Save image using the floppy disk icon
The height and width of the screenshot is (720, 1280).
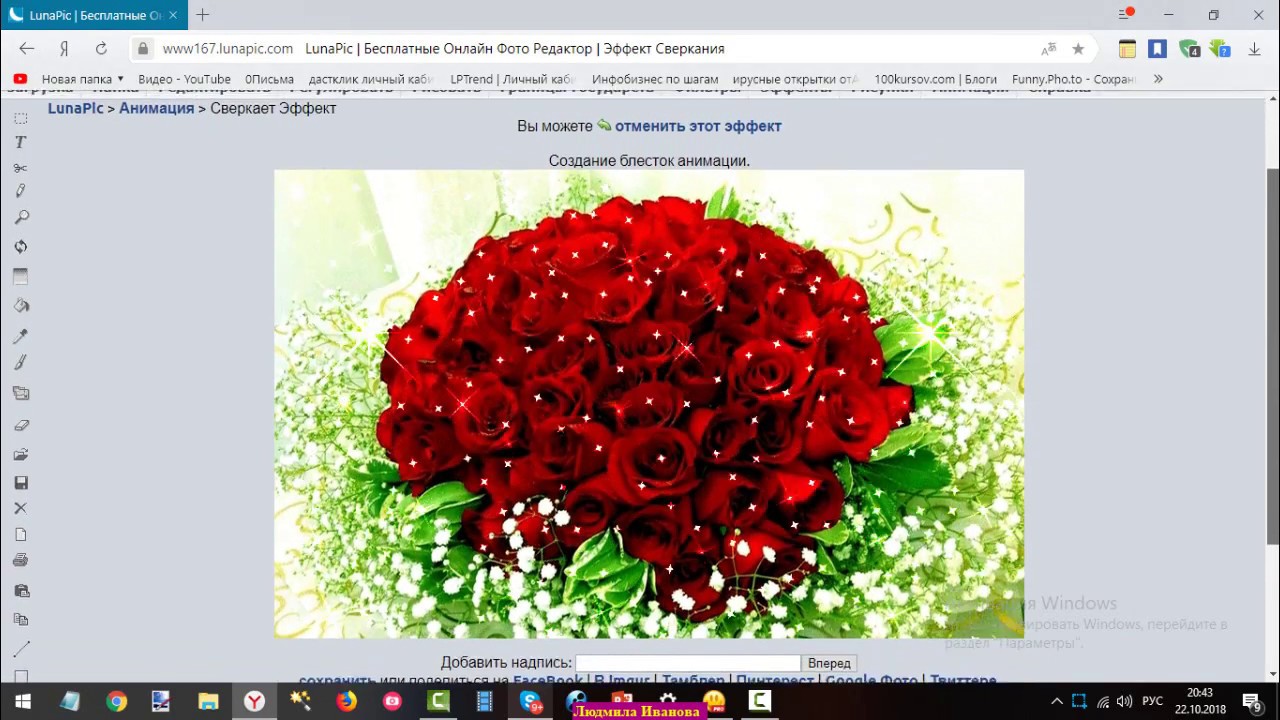(x=21, y=483)
